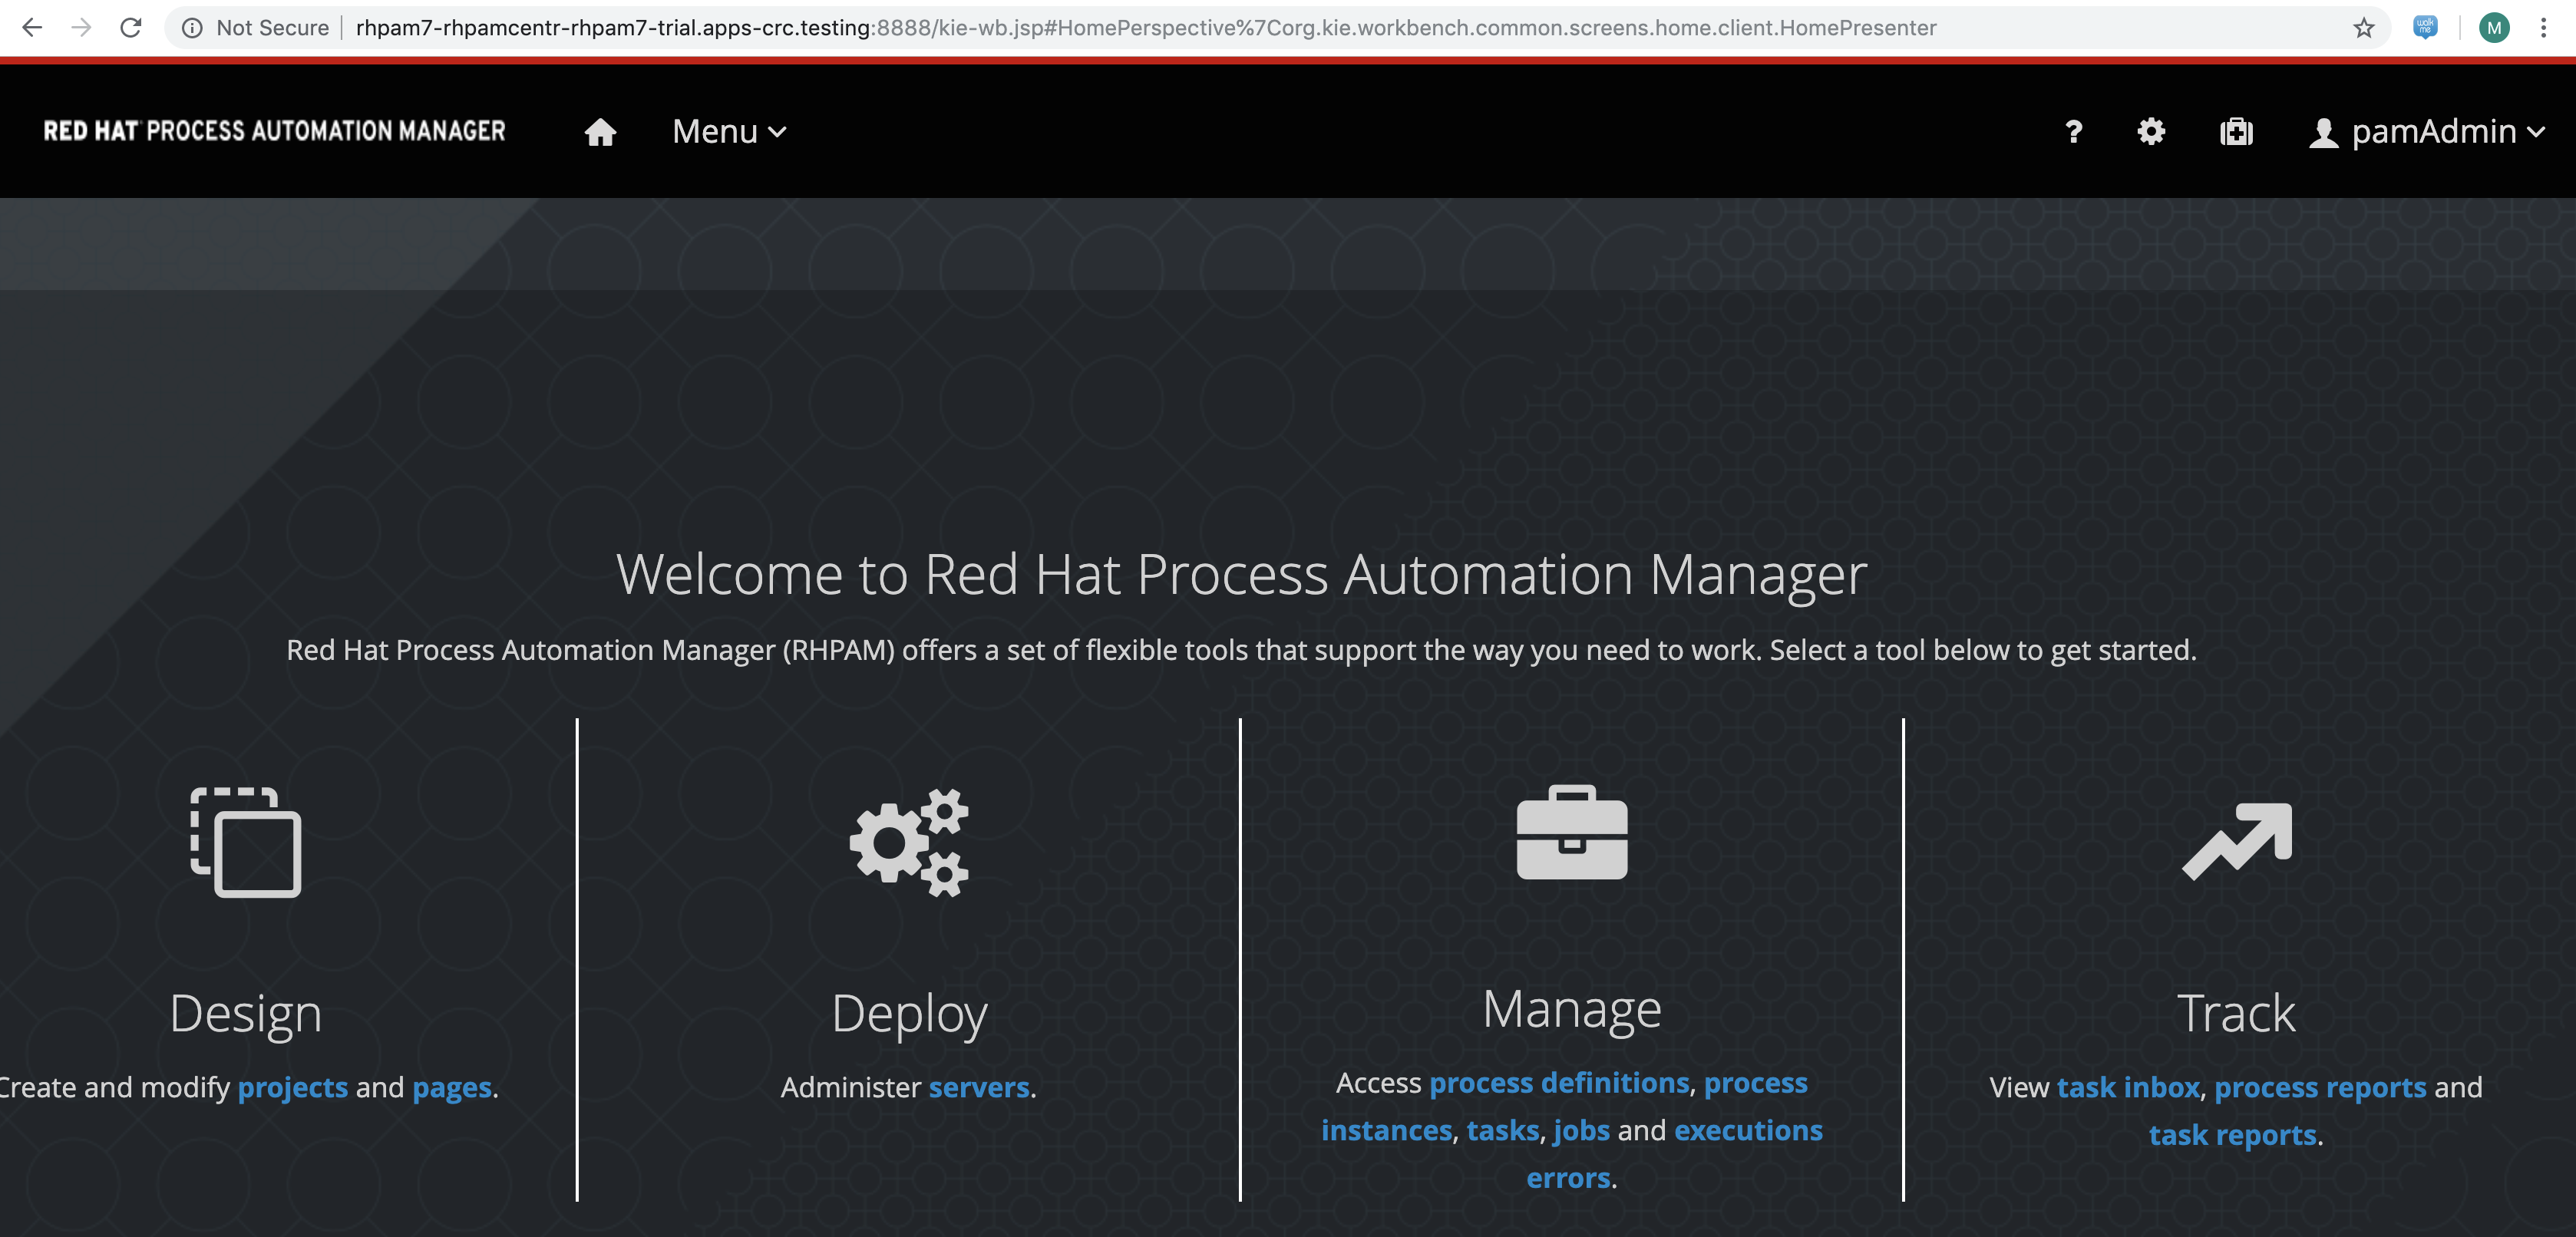Expand the Menu dropdown
The image size is (2576, 1237).
[x=729, y=131]
